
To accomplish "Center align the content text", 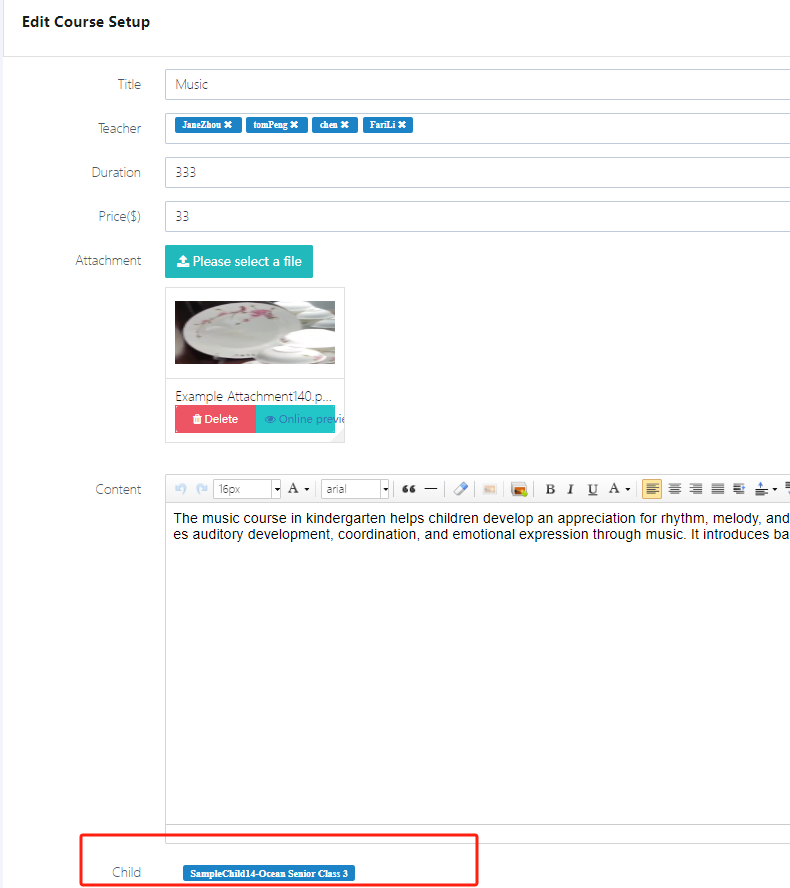I will 675,489.
